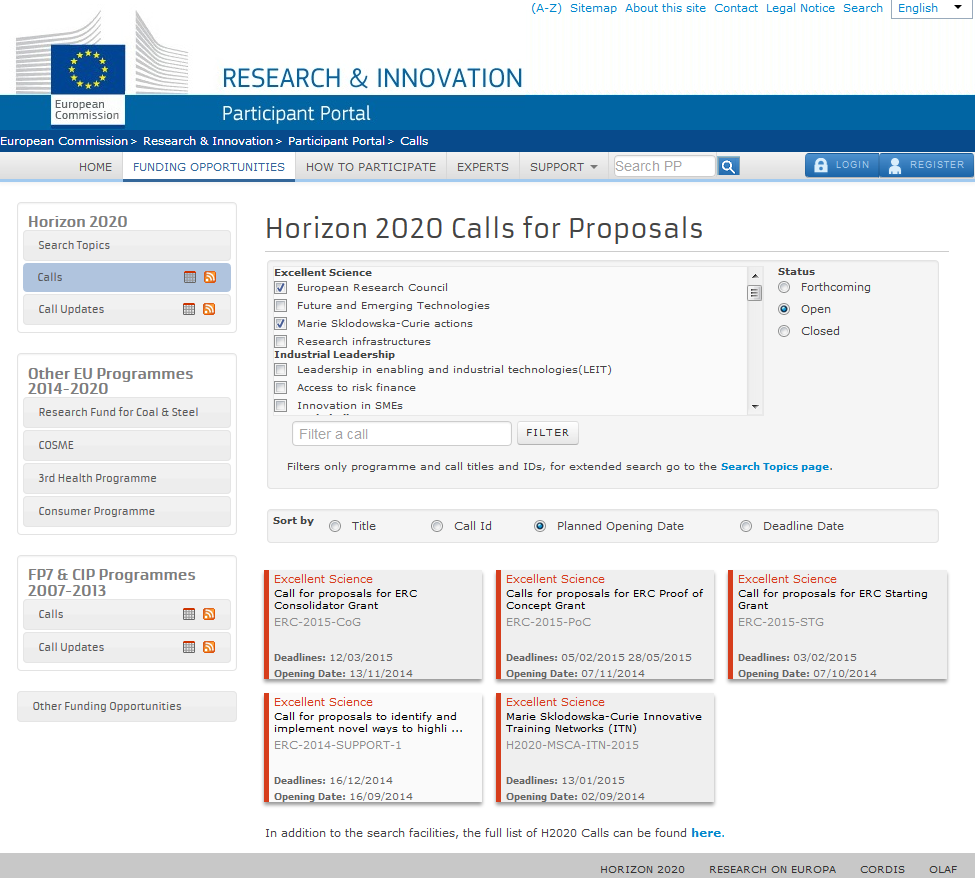The height and width of the screenshot is (878, 975).
Task: Click the FILTER button
Action: pyautogui.click(x=548, y=433)
